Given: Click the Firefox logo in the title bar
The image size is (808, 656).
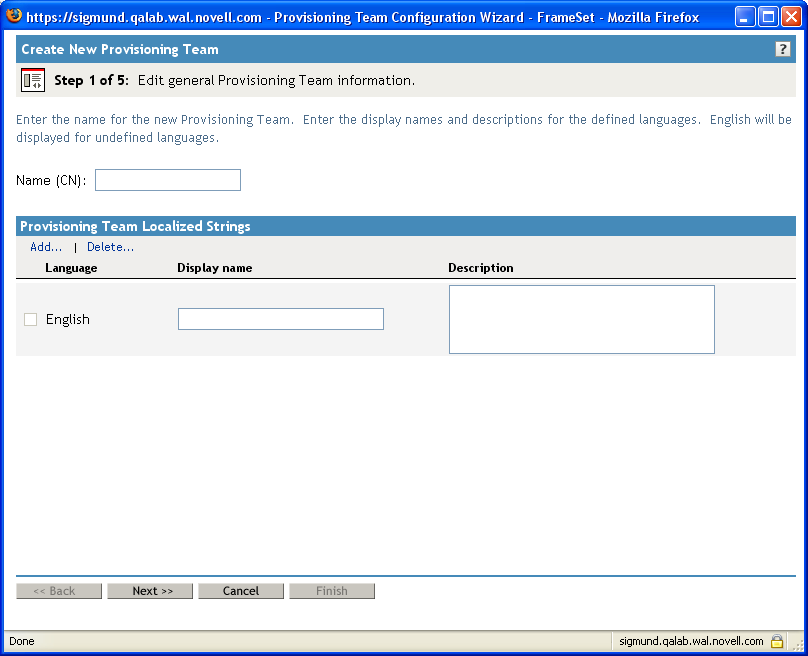Looking at the screenshot, I should coord(14,16).
